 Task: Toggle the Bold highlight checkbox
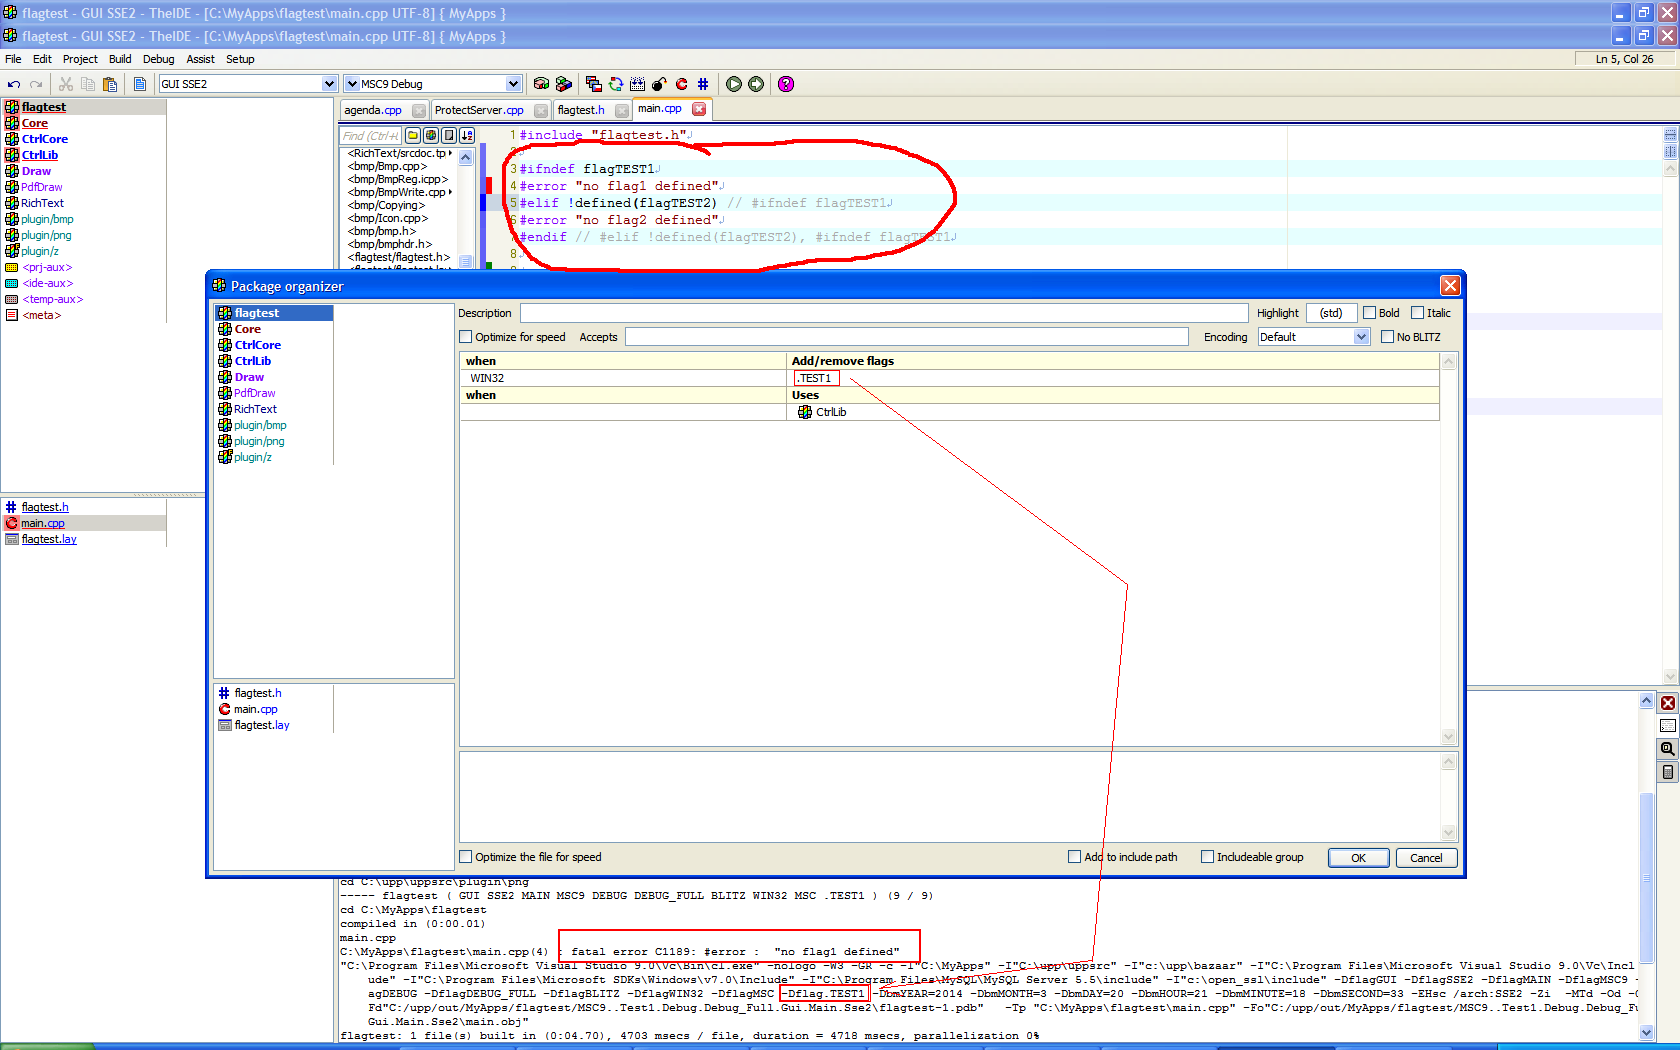(x=1370, y=313)
